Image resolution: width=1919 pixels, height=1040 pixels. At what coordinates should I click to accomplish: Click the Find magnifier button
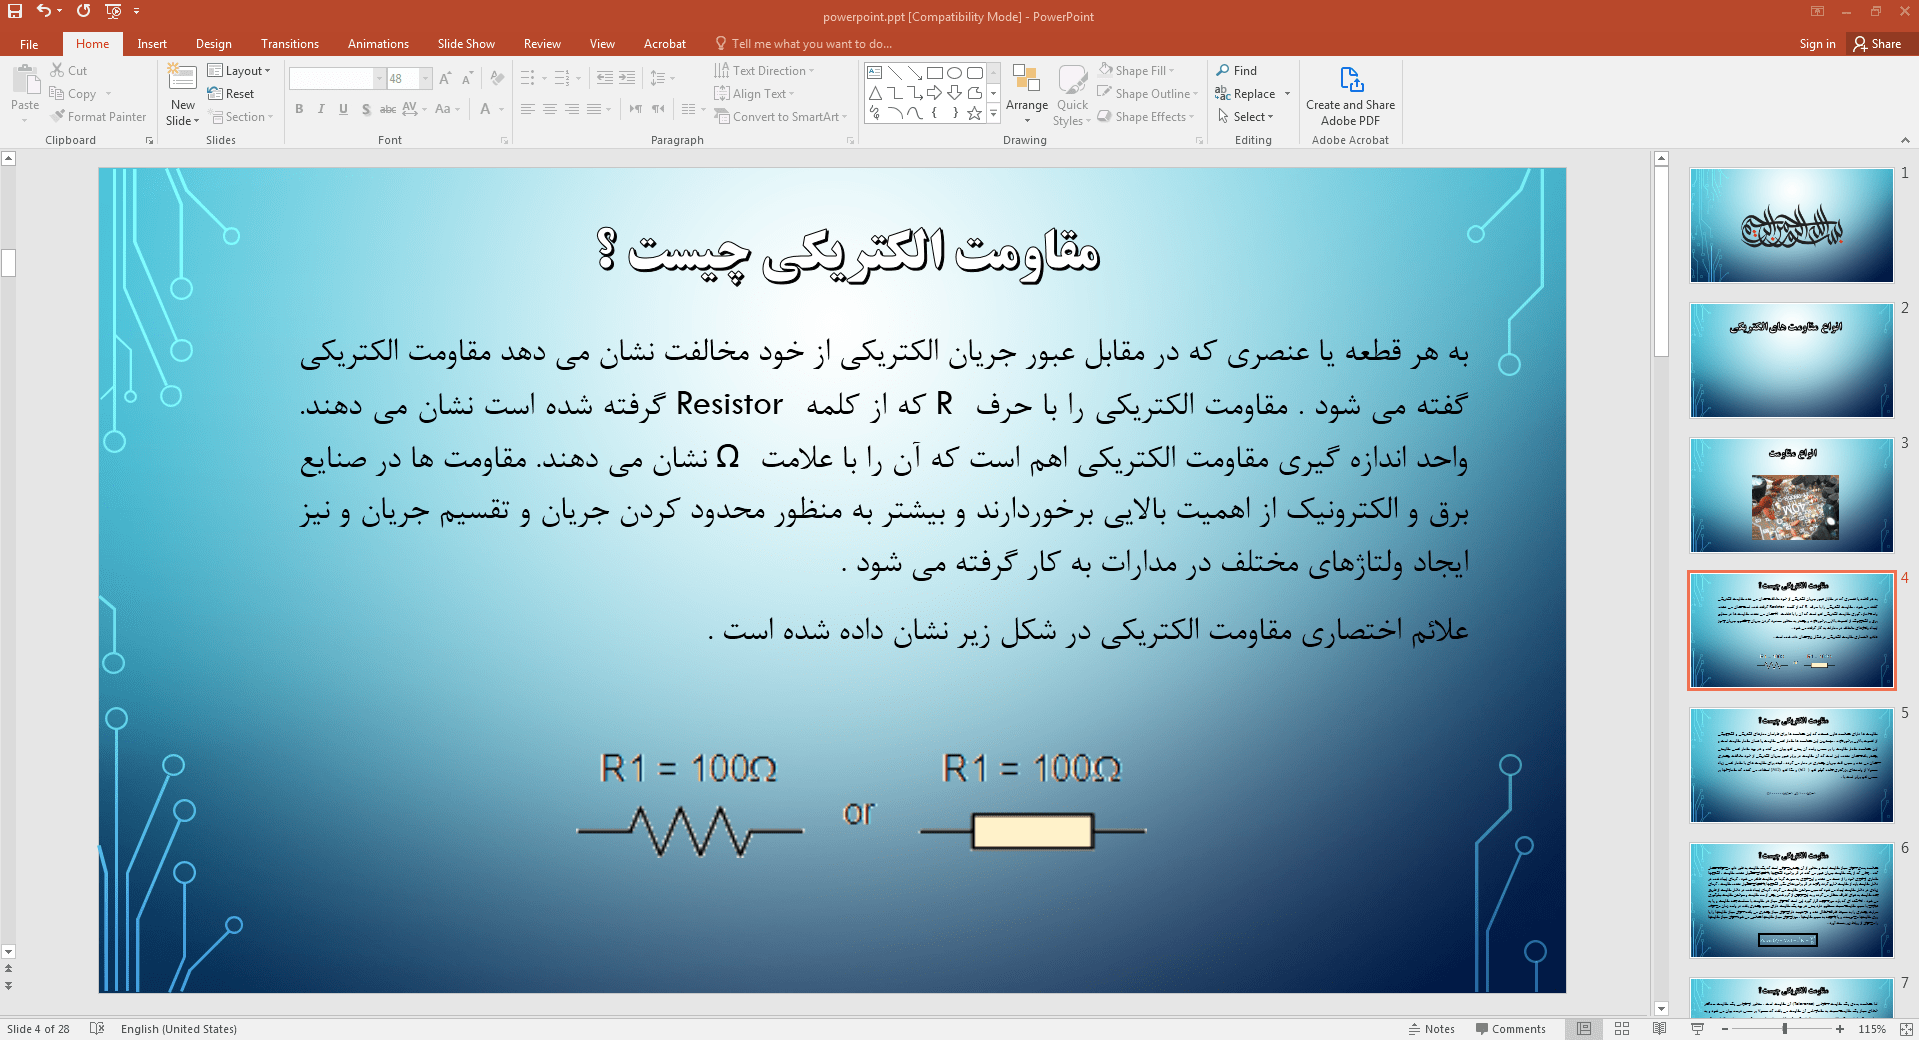[x=1237, y=70]
